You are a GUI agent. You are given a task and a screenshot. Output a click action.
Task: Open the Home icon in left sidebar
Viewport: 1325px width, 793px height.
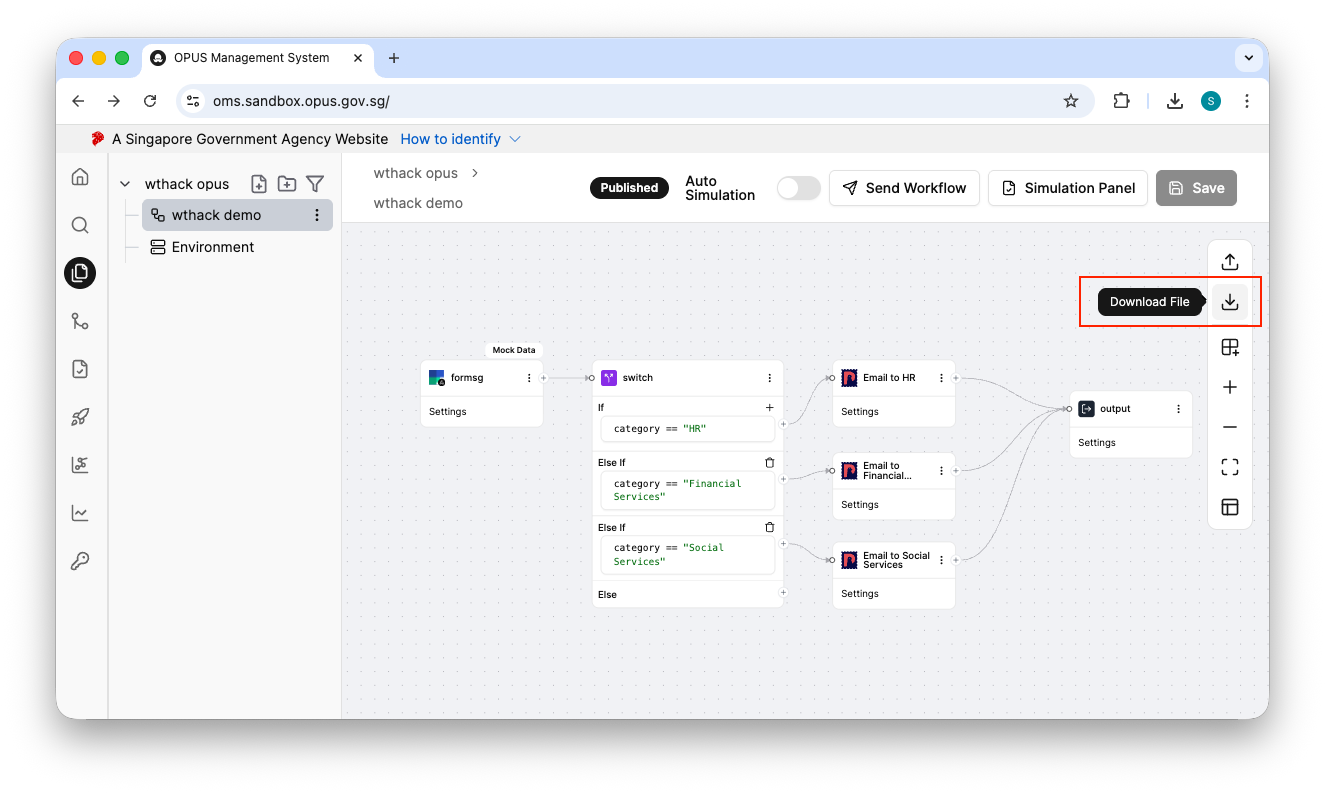[80, 177]
